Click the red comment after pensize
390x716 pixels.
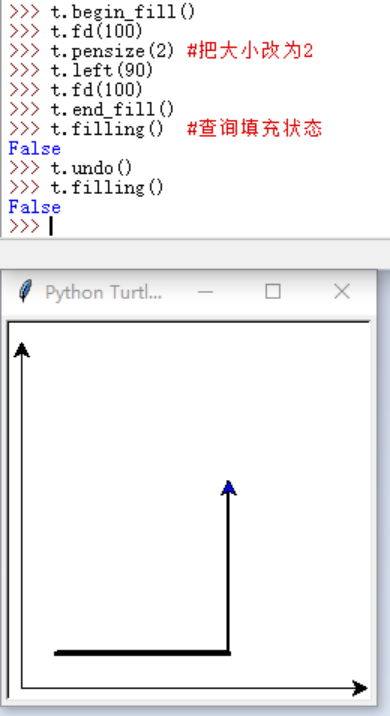pyautogui.click(x=250, y=51)
